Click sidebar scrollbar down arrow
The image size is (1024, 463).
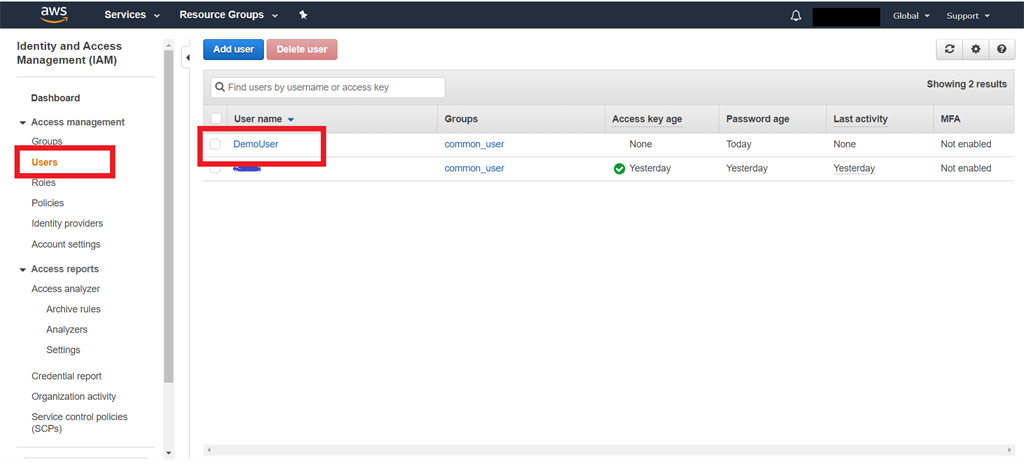(169, 453)
